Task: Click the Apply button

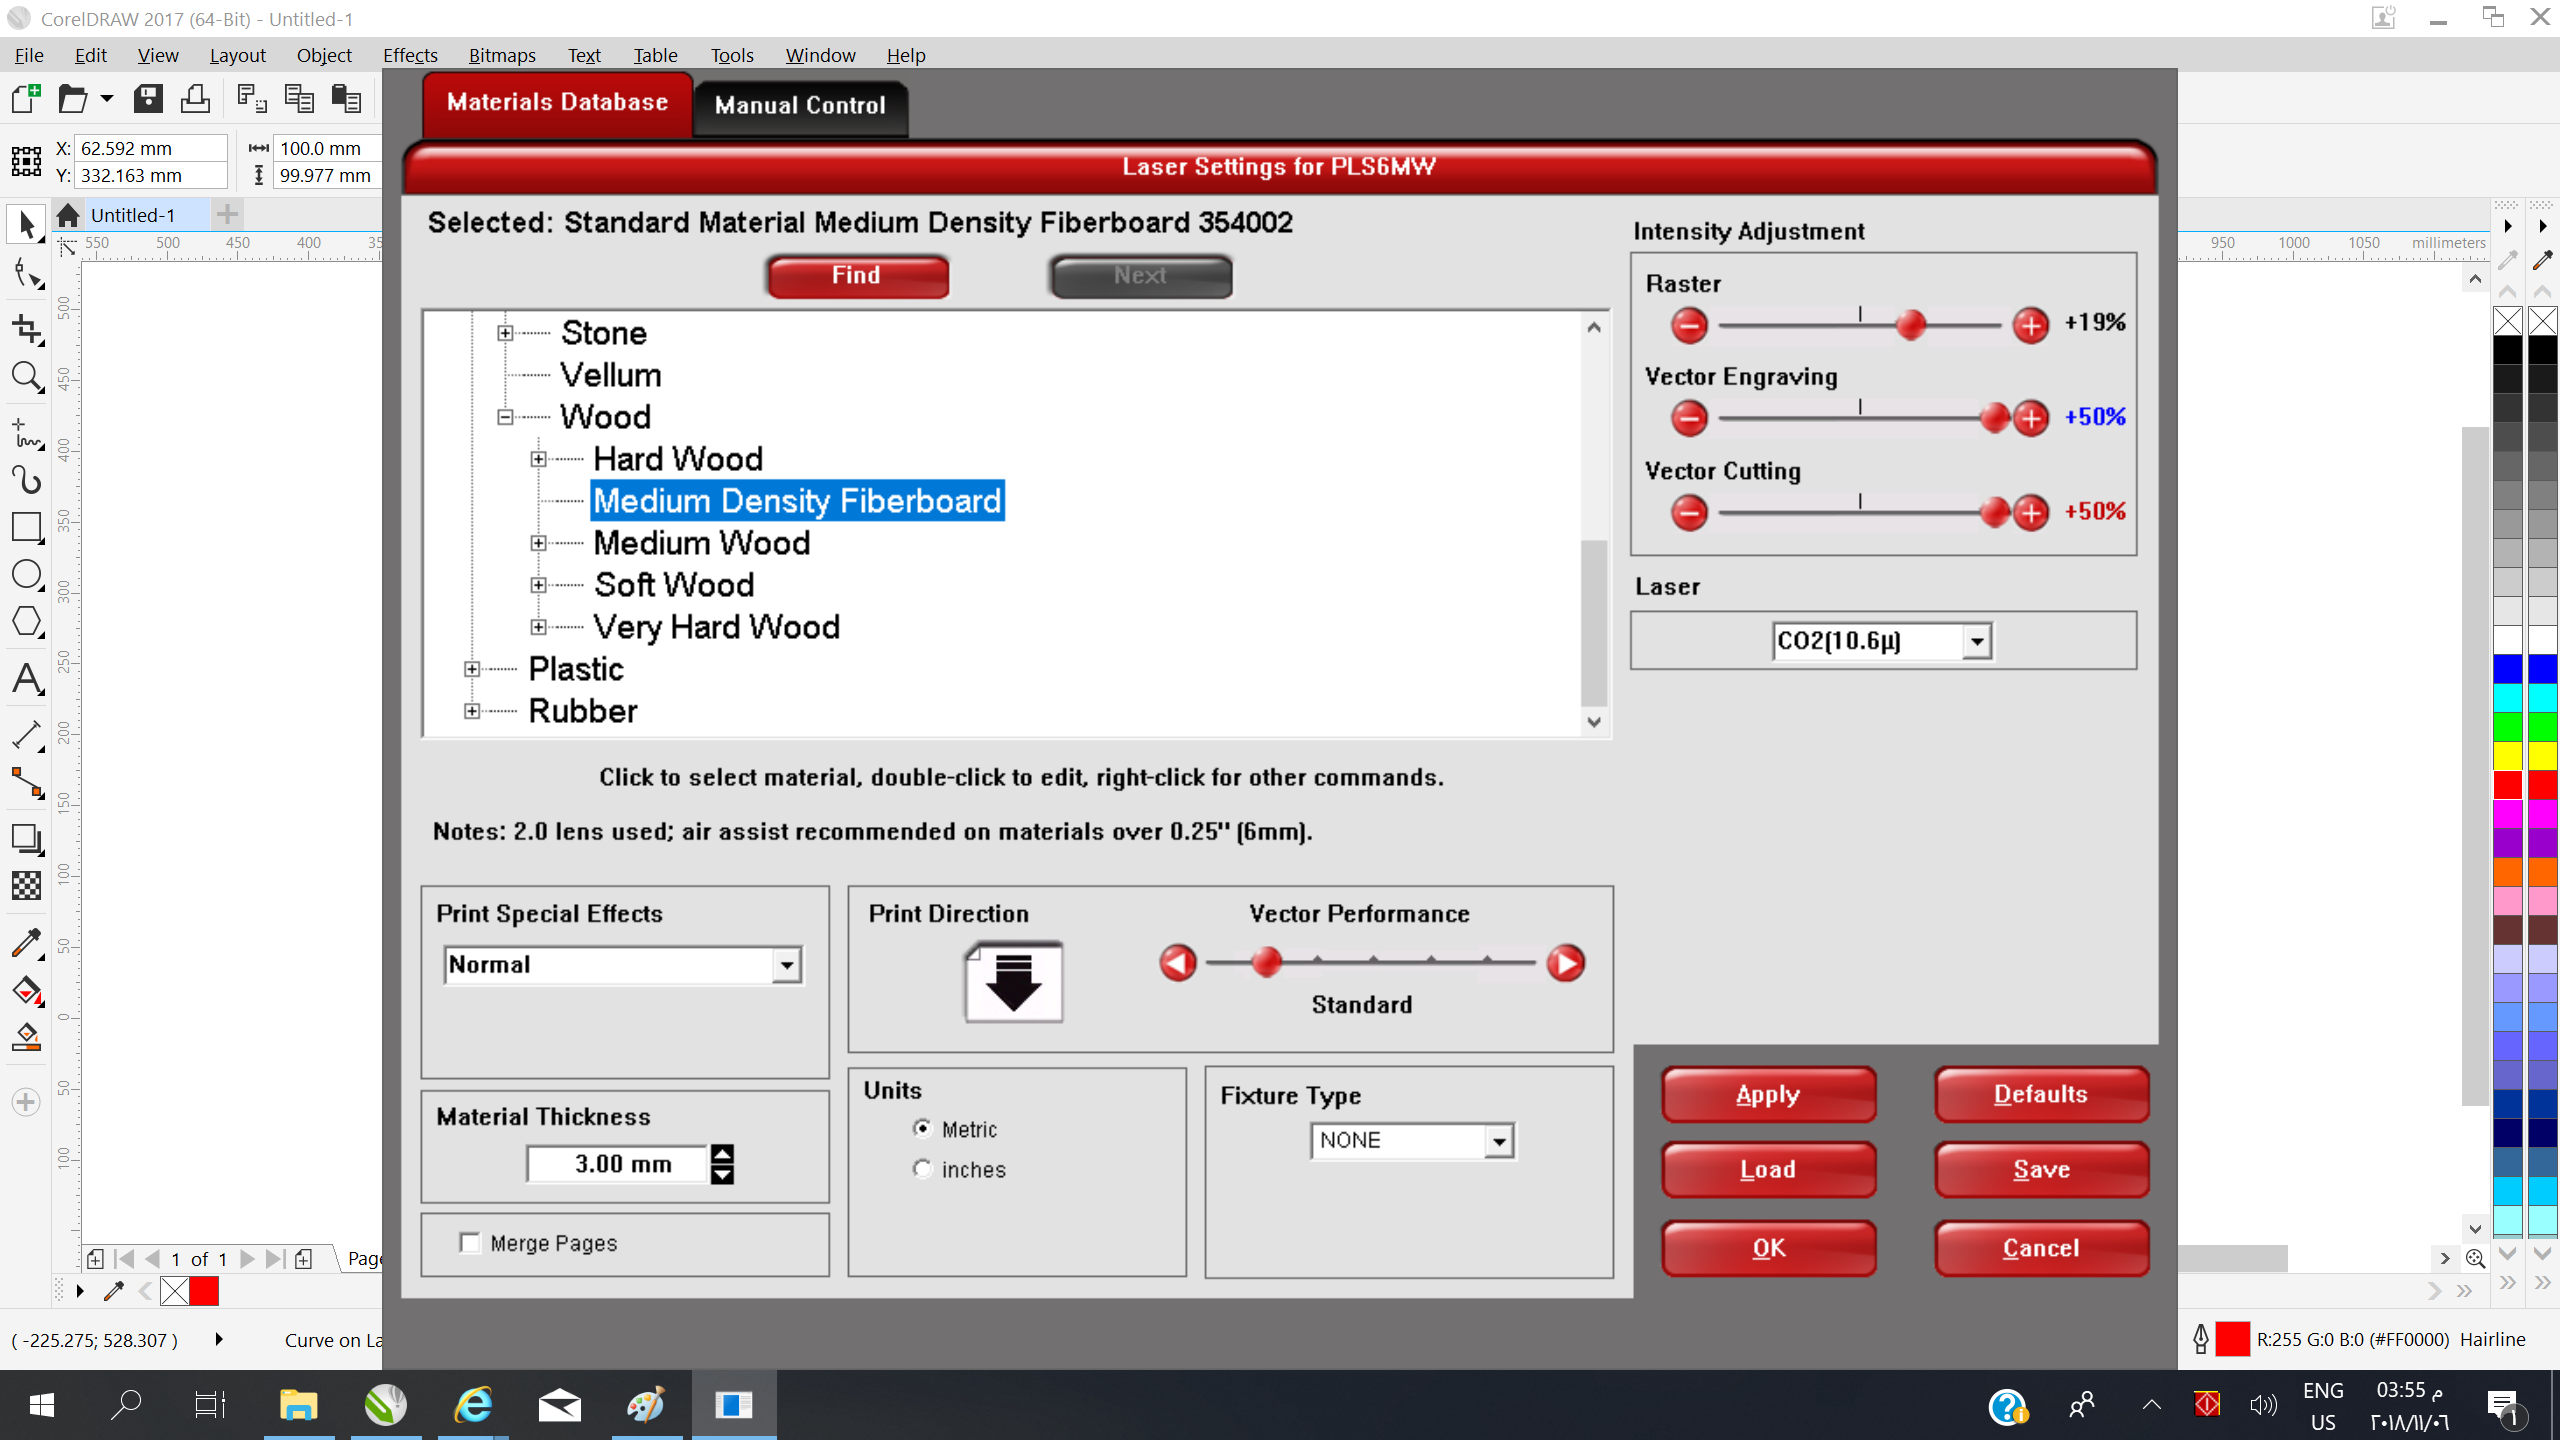Action: point(1768,1094)
